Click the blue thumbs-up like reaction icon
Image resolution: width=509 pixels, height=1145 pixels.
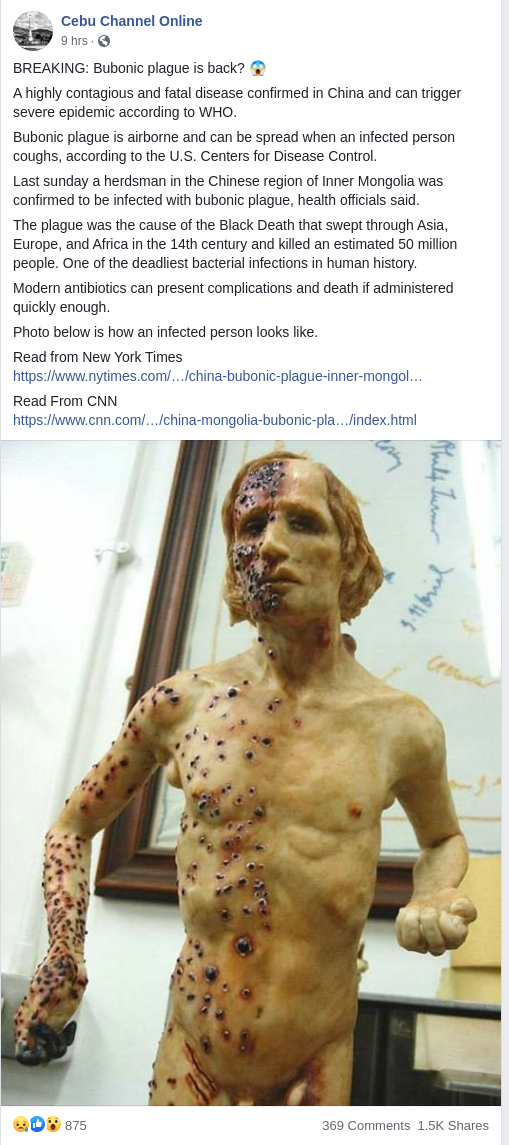37,1125
